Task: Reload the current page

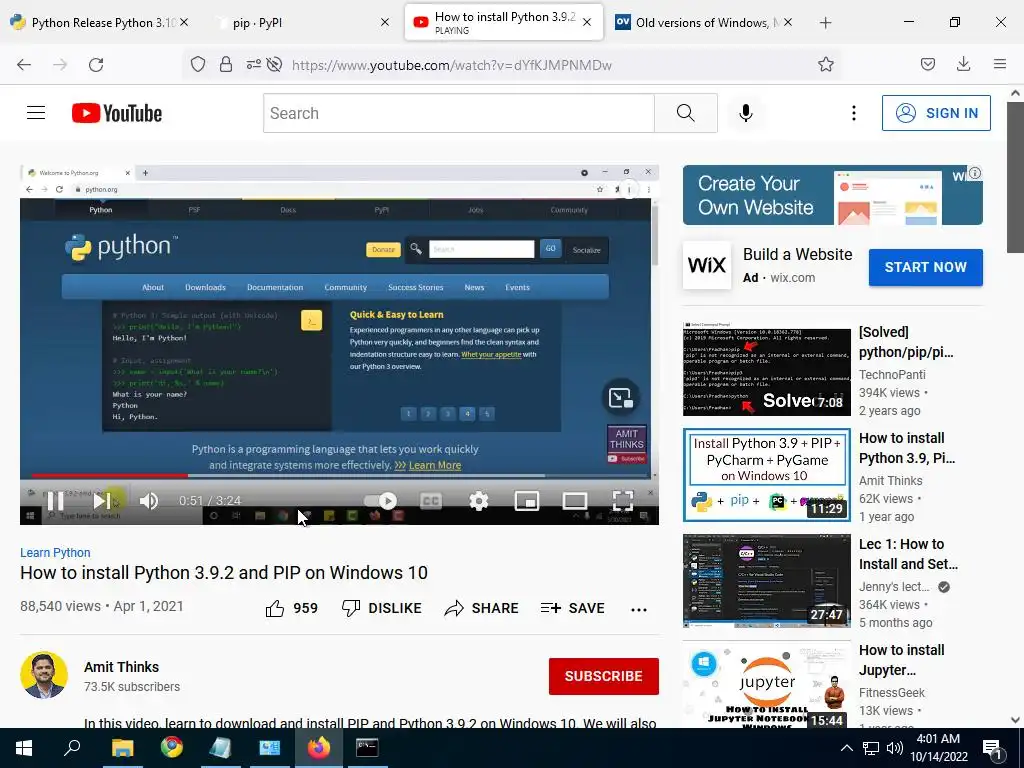Action: click(x=96, y=64)
